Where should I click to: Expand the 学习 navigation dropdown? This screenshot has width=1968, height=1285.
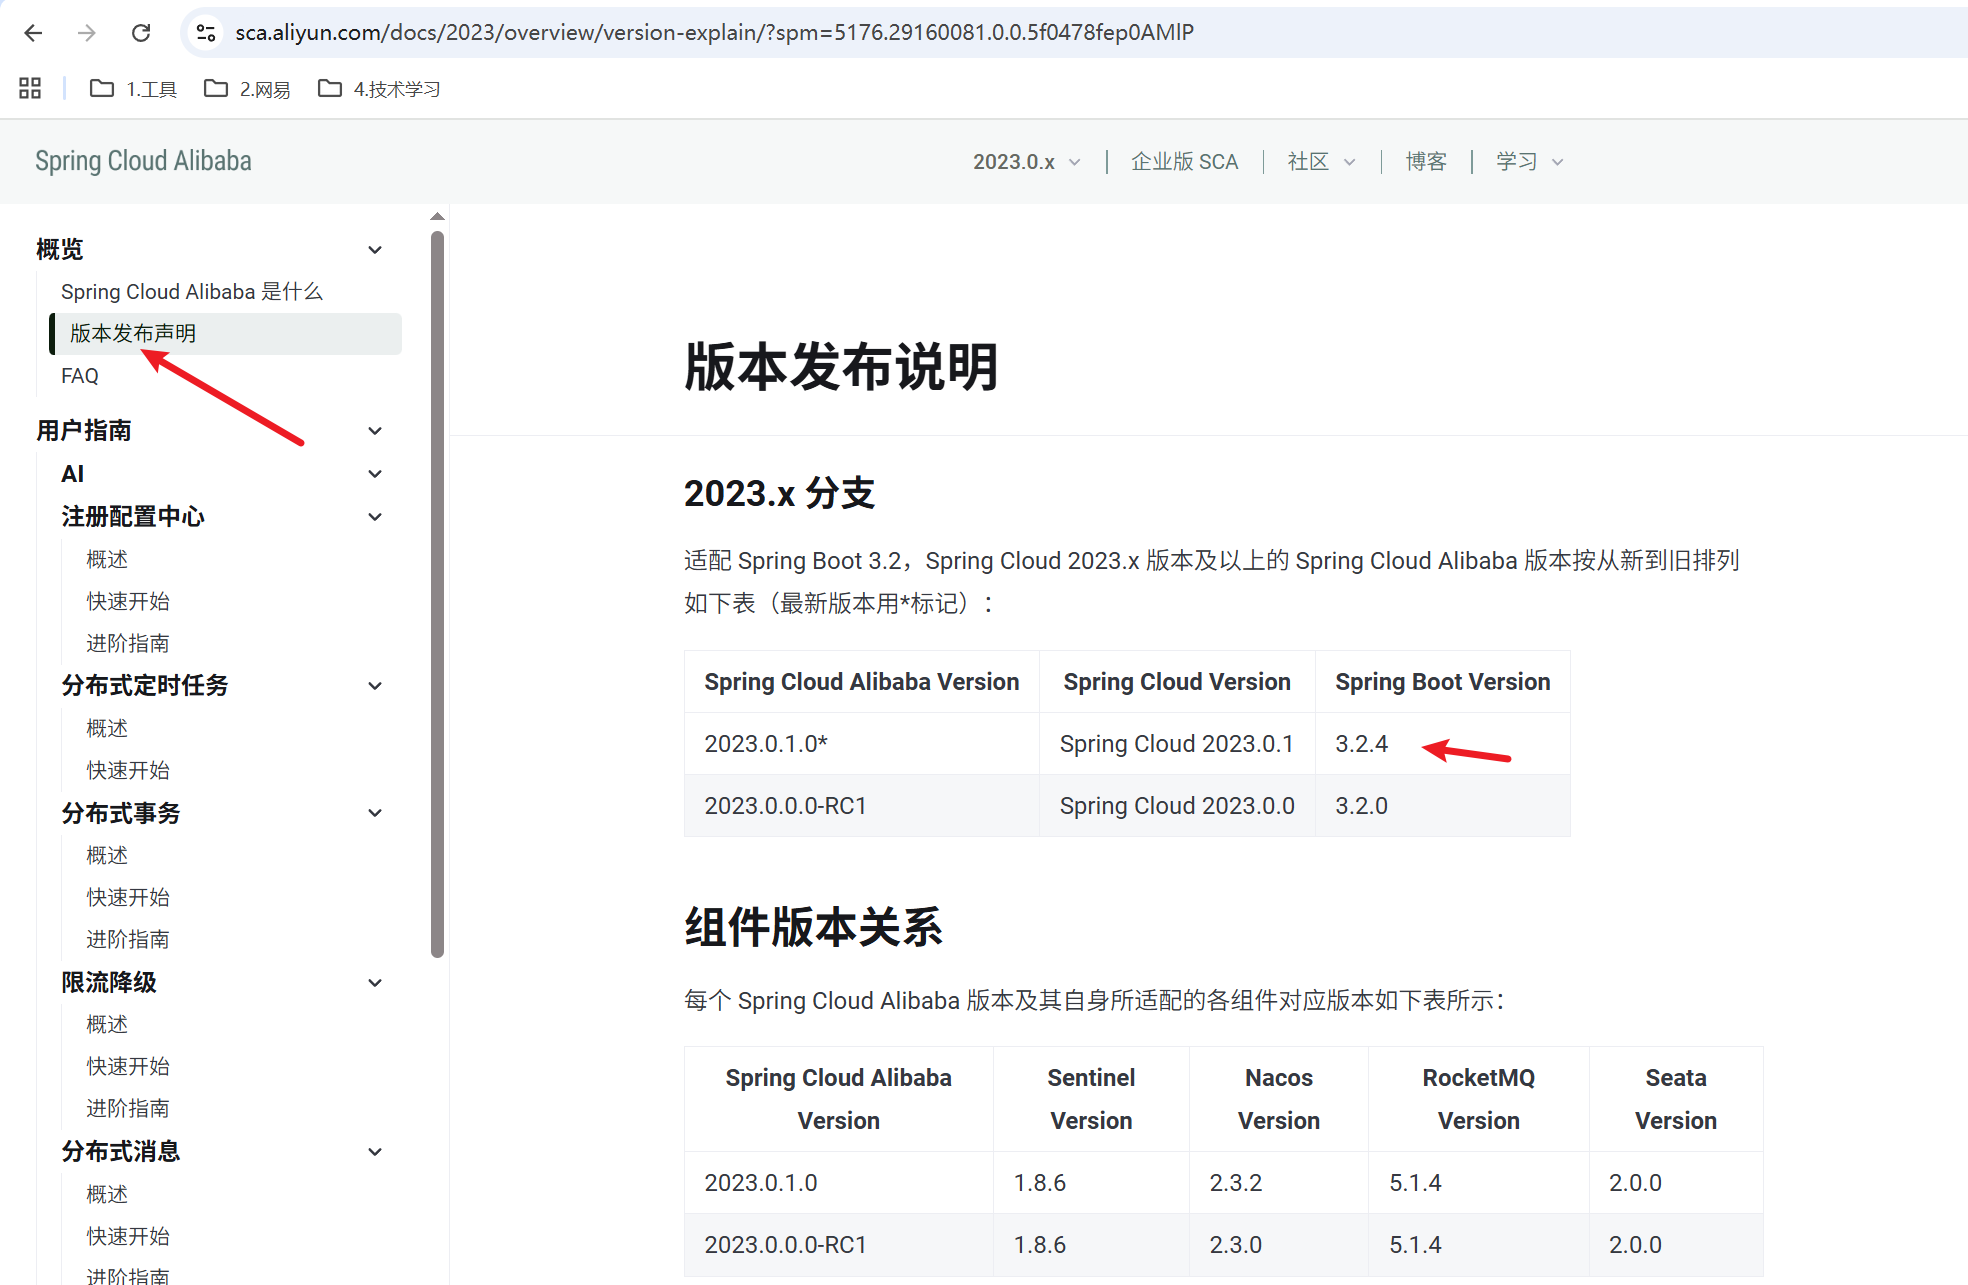click(x=1529, y=162)
